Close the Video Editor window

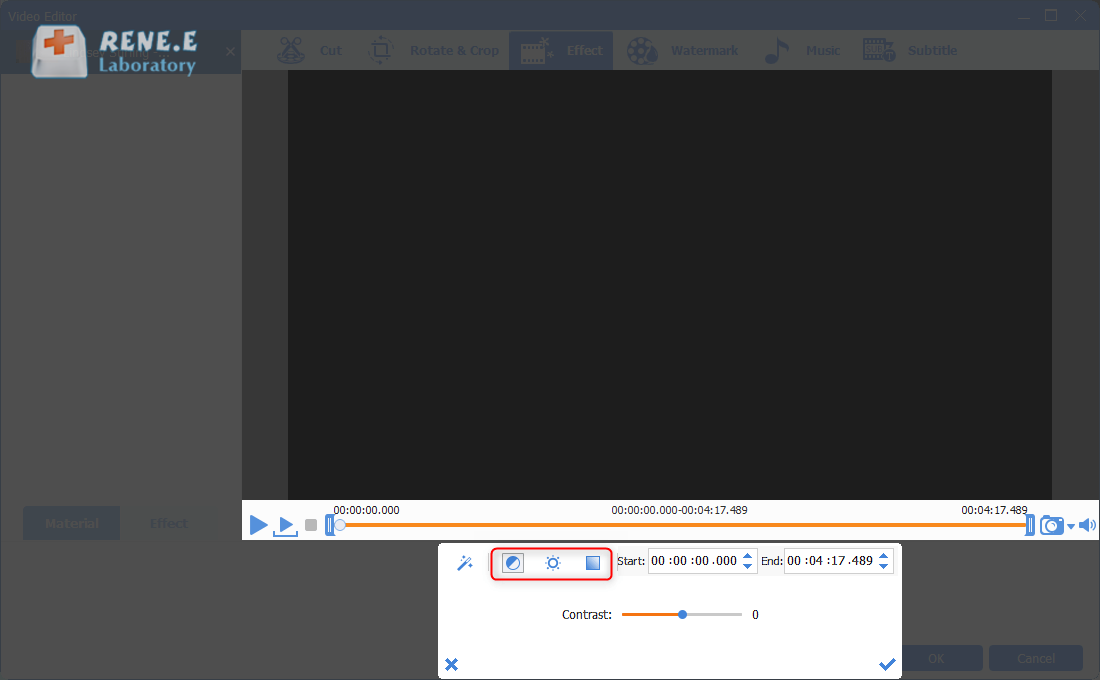(1080, 15)
